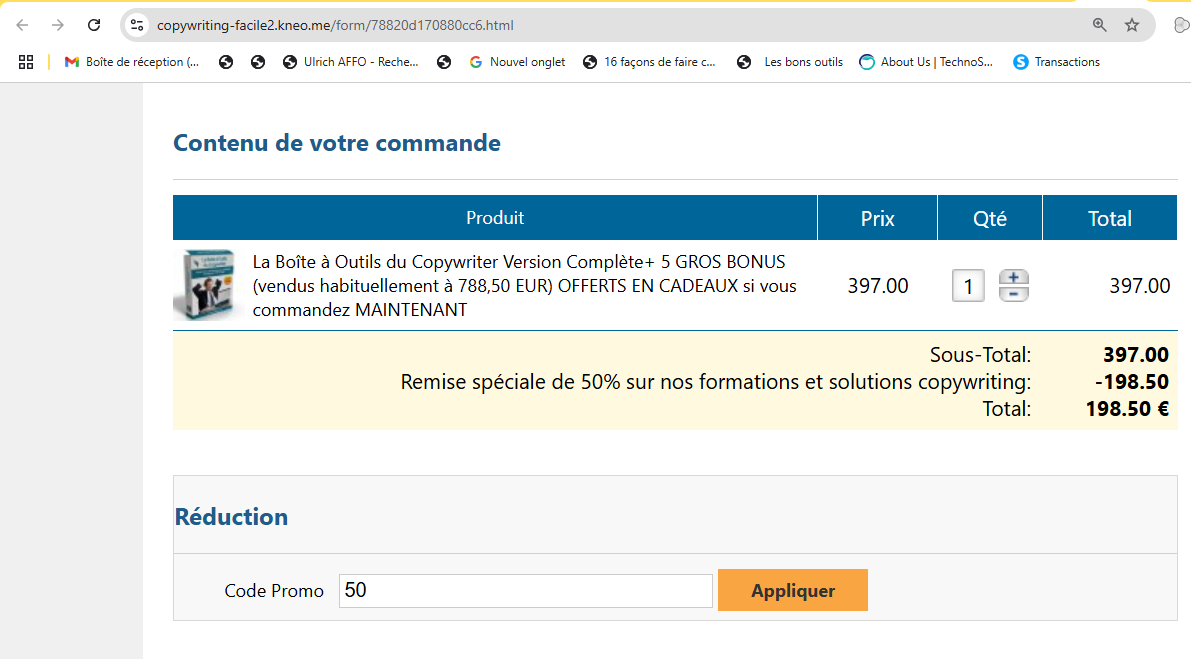Click the zoom magnifier icon in address bar
Image resolution: width=1191 pixels, height=659 pixels.
[1100, 25]
